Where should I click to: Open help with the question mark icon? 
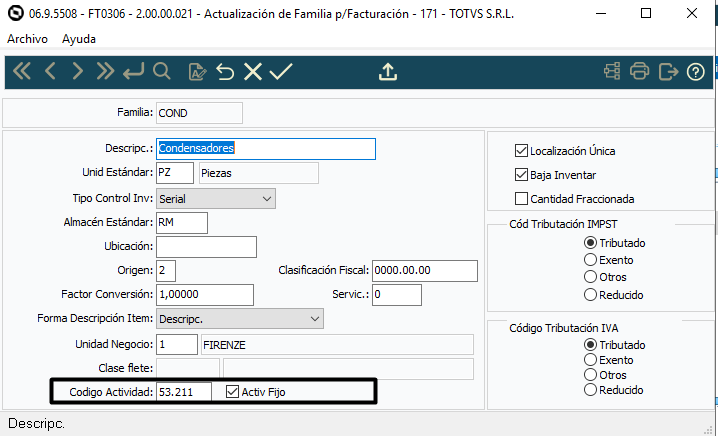pos(696,72)
